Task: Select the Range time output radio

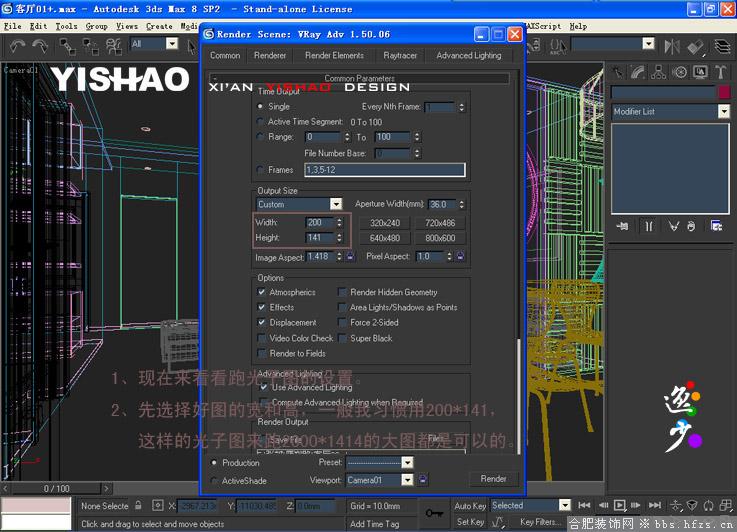Action: (x=260, y=137)
